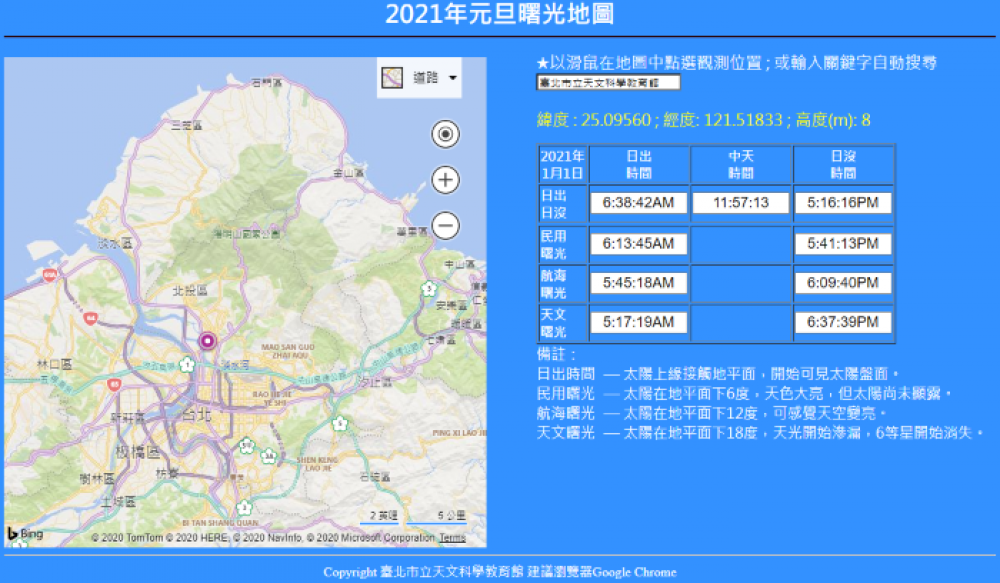Click the purple location pin marker
Image resolution: width=1000 pixels, height=583 pixels.
(208, 342)
